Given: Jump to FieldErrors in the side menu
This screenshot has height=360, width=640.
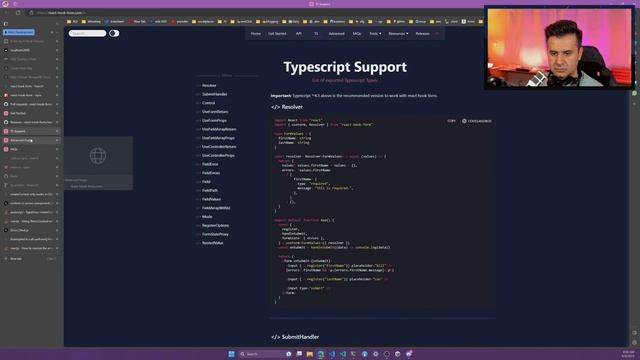Looking at the screenshot, I should (211, 173).
